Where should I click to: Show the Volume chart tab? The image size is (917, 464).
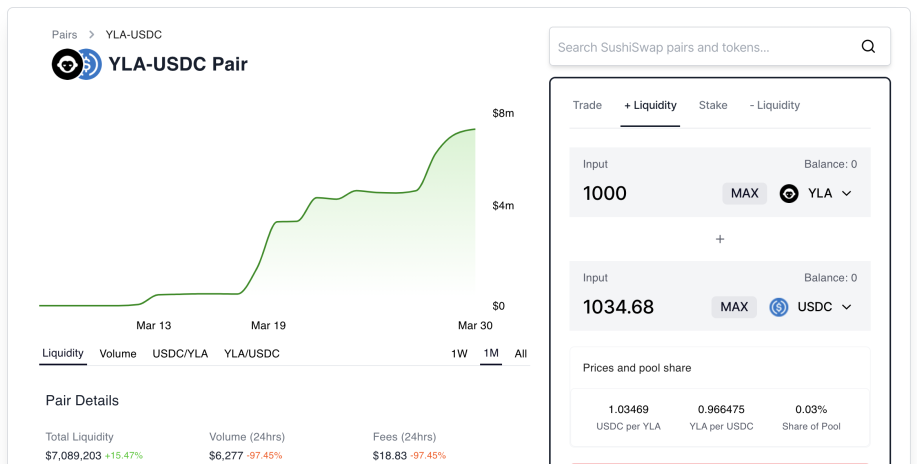point(118,353)
